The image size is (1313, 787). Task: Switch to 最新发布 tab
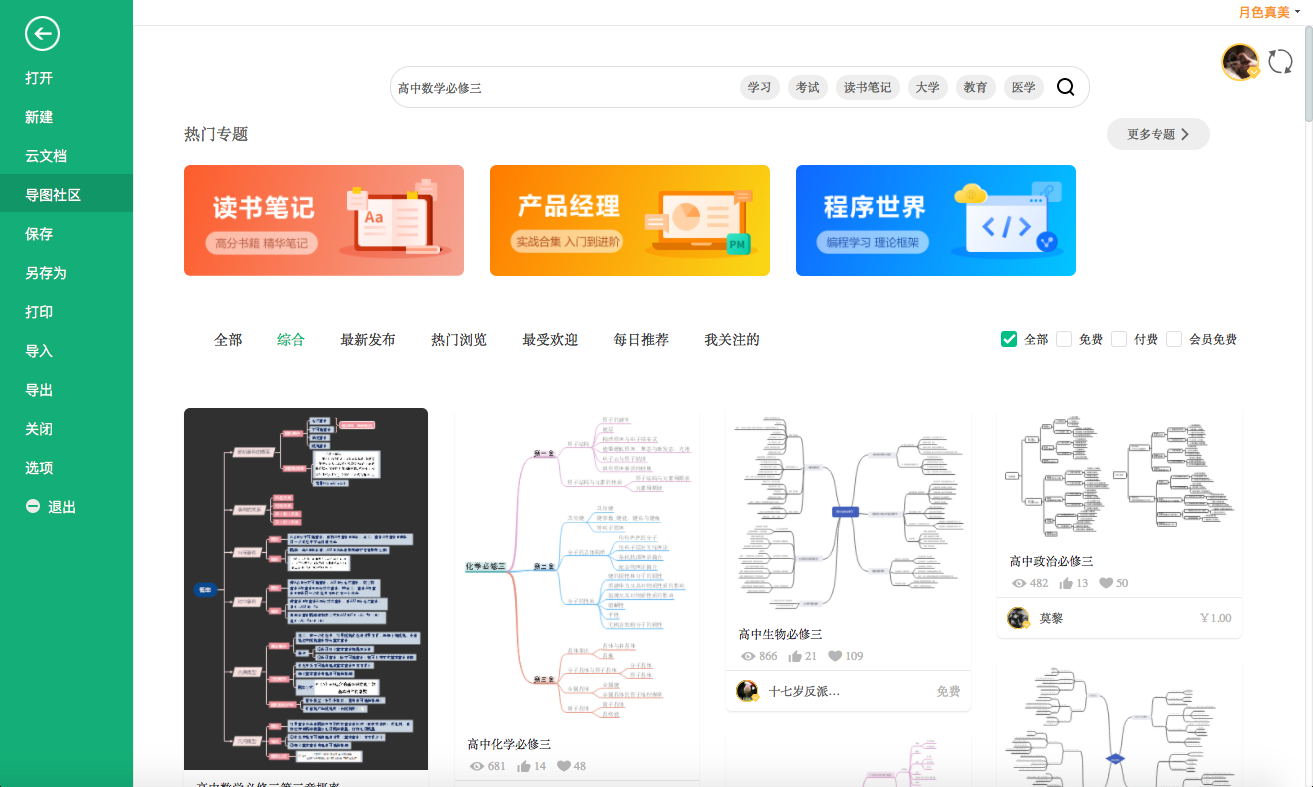coord(368,340)
